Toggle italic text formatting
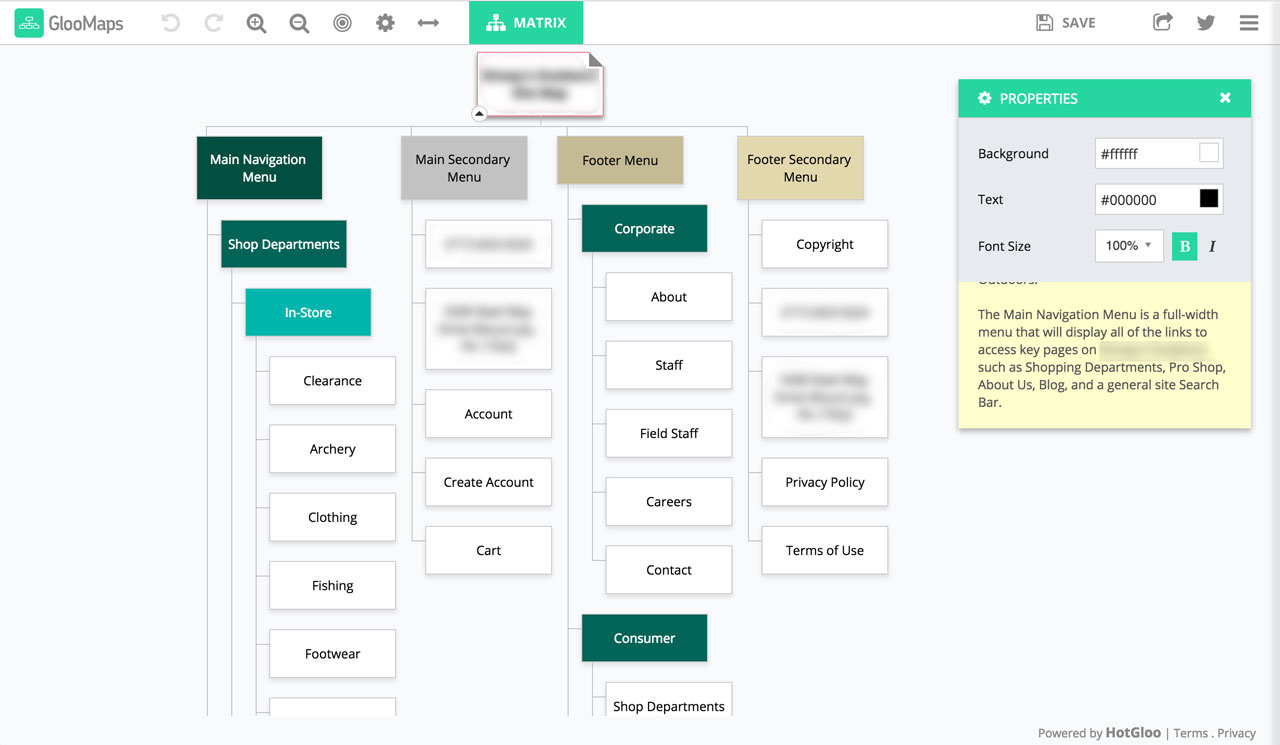Image resolution: width=1280 pixels, height=745 pixels. 1212,246
